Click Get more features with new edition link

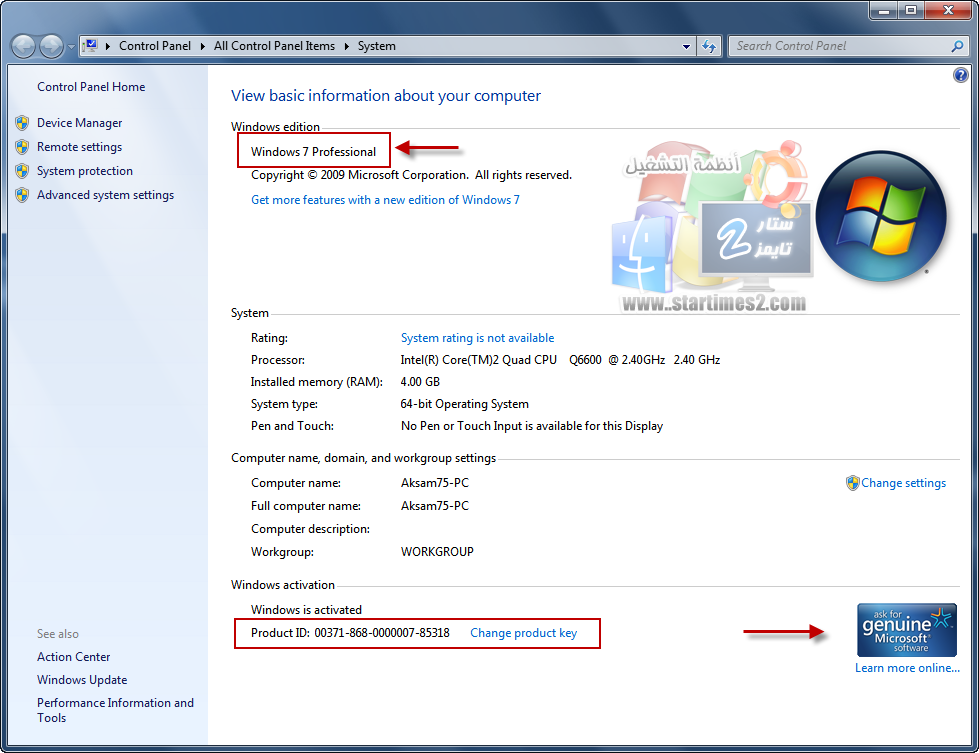click(x=385, y=200)
